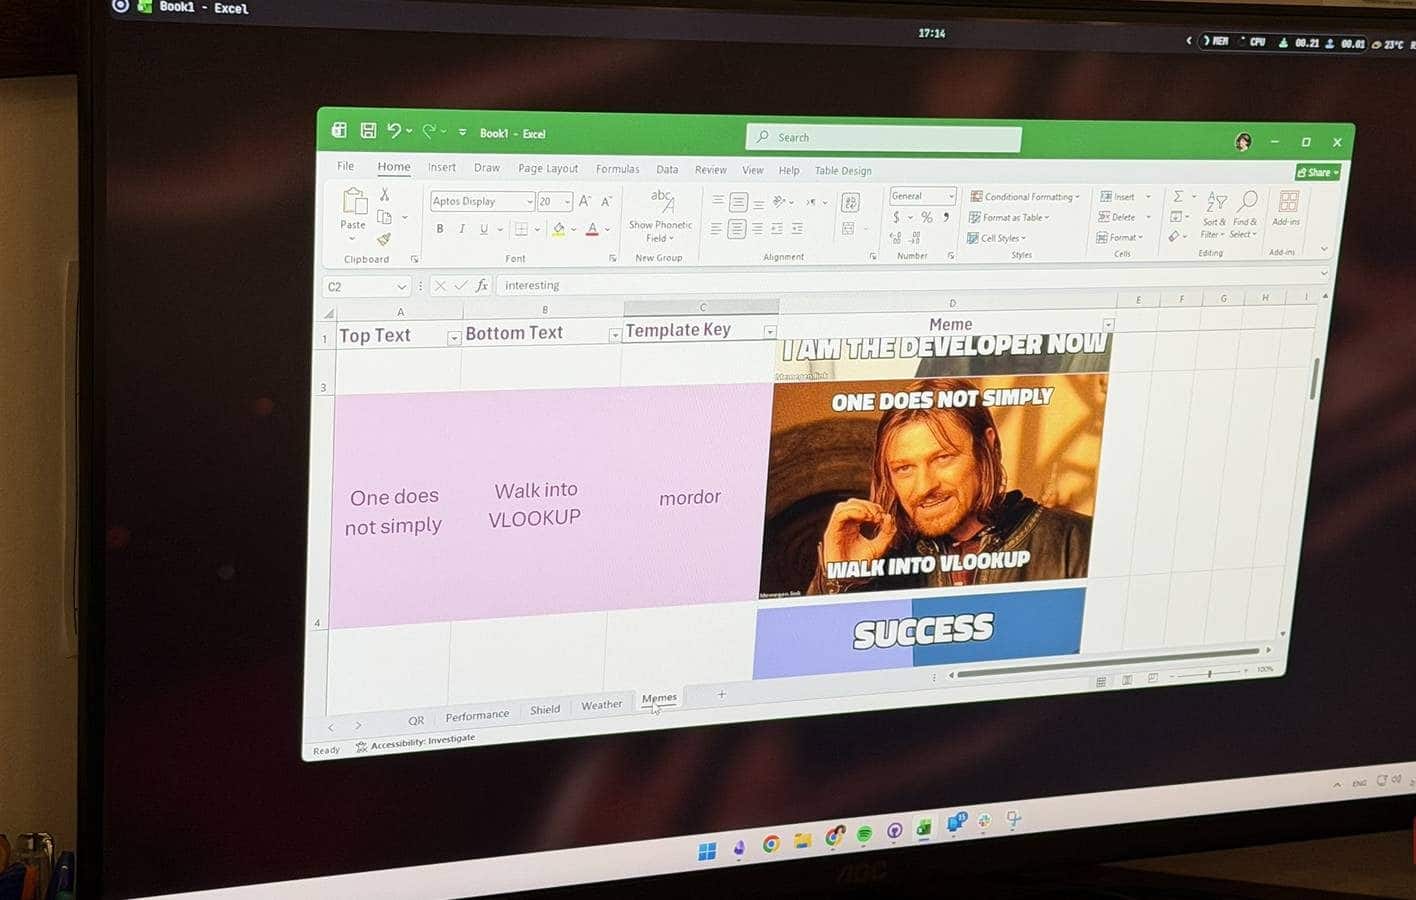Apply comma style number format
The width and height of the screenshot is (1416, 900).
(946, 217)
